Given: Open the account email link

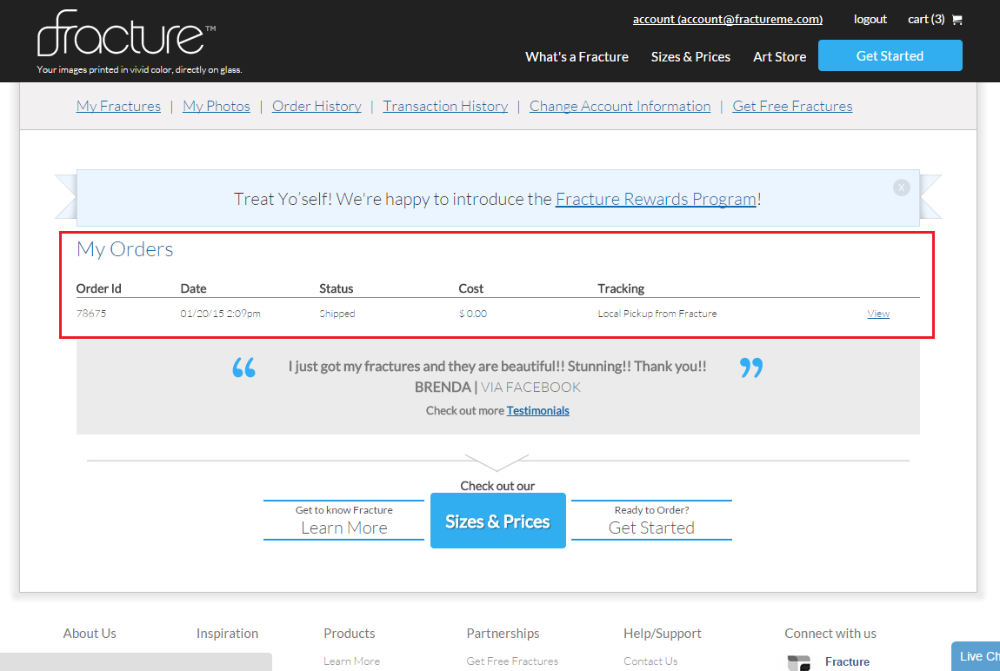Looking at the screenshot, I should pyautogui.click(x=727, y=19).
